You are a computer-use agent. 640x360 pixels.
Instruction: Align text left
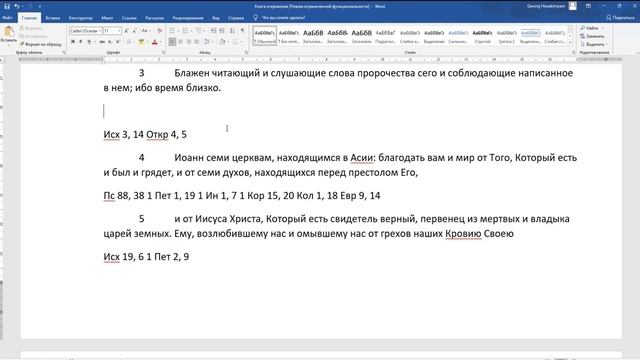coord(172,42)
